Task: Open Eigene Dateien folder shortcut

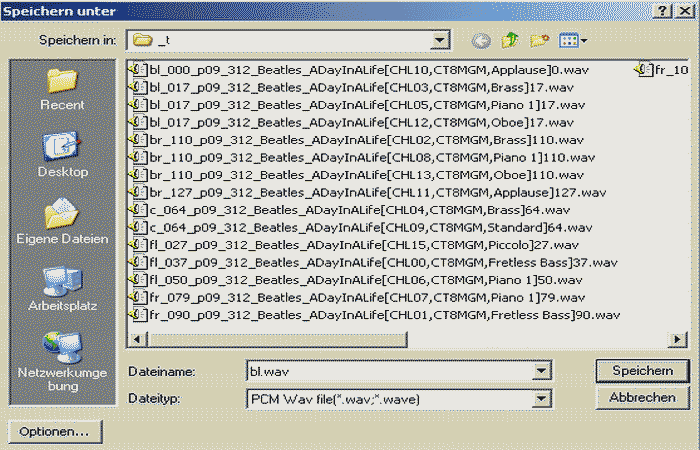Action: click(x=62, y=220)
